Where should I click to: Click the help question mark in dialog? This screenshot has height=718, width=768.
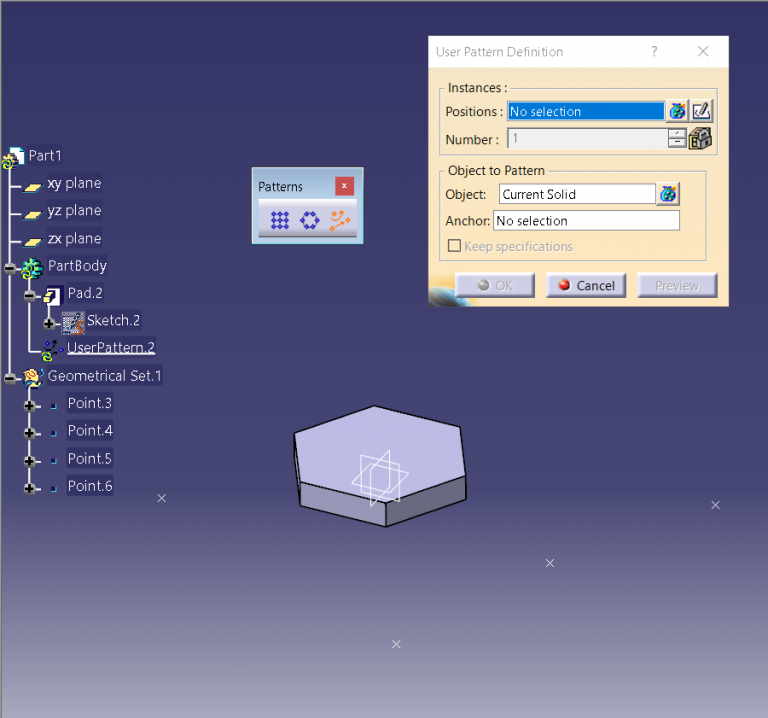[x=654, y=51]
